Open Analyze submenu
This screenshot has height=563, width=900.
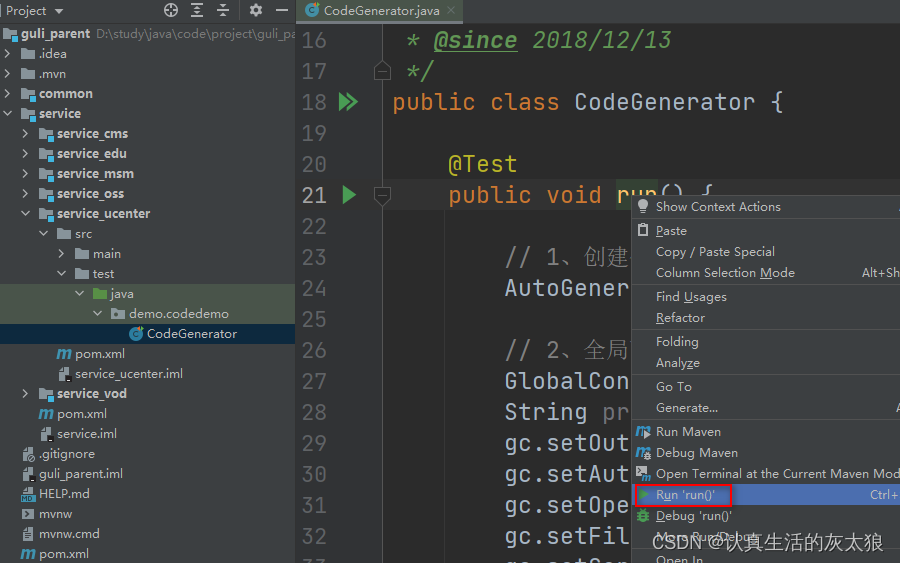pos(766,363)
